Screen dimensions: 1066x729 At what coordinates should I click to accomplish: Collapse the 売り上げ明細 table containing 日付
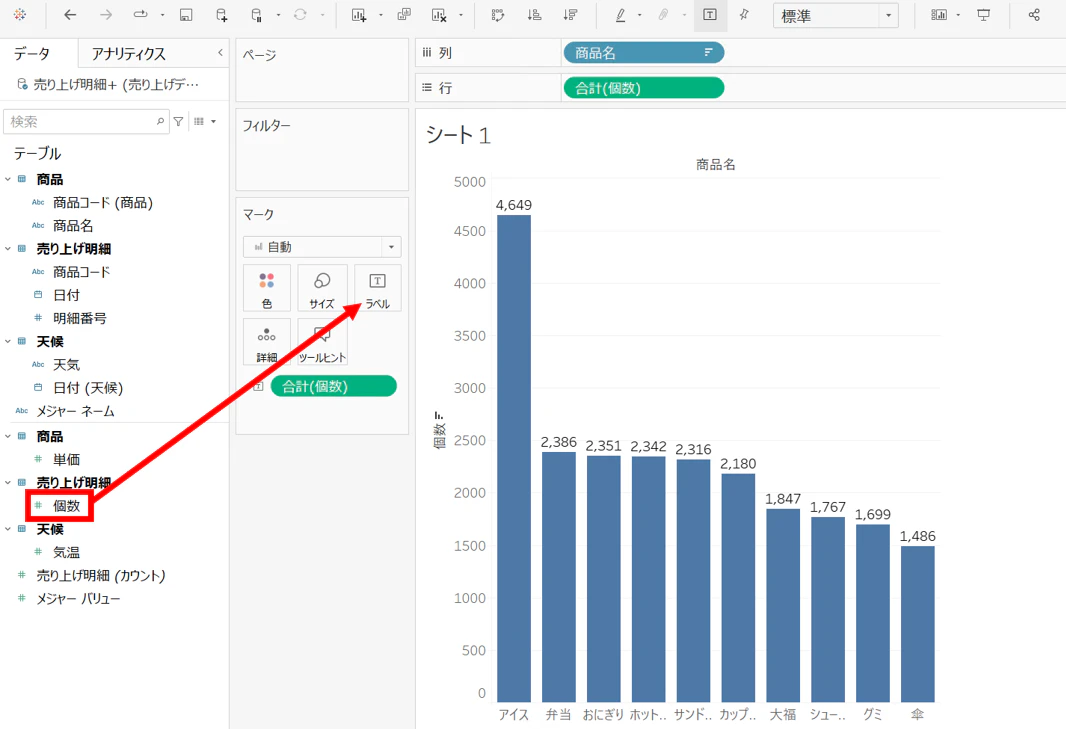[8, 249]
